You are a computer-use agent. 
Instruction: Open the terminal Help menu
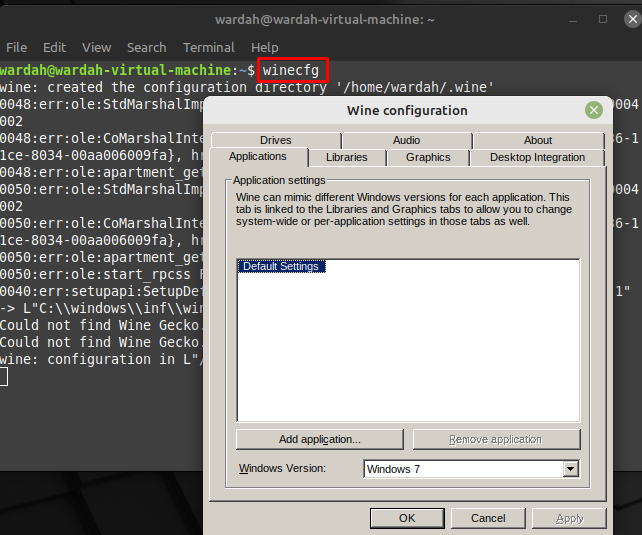265,47
